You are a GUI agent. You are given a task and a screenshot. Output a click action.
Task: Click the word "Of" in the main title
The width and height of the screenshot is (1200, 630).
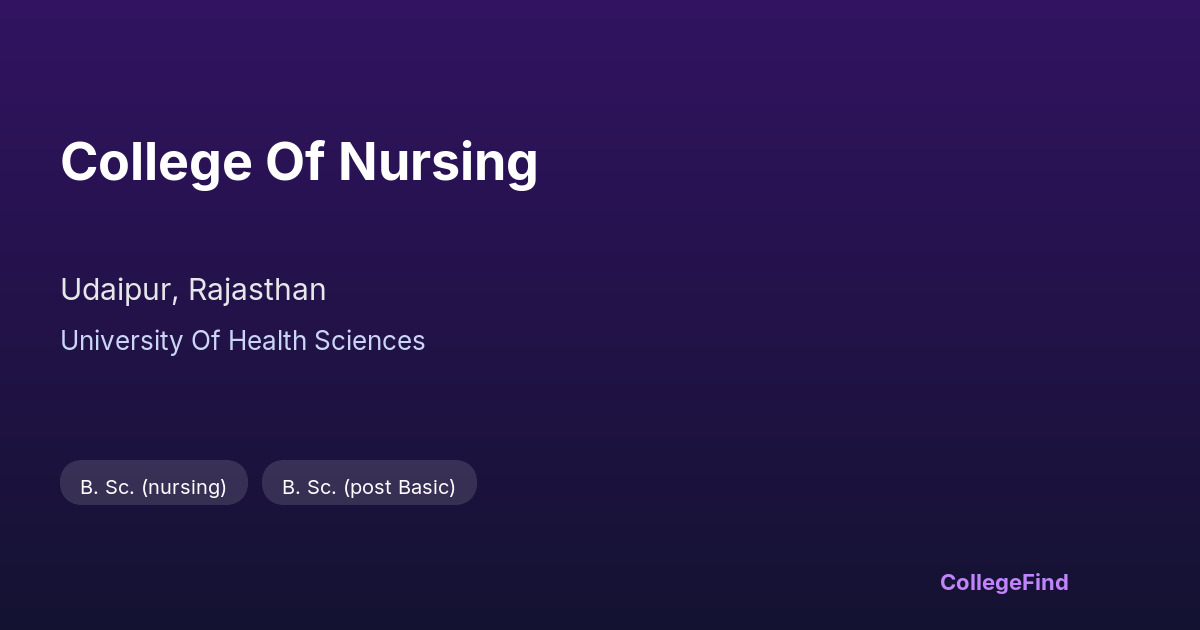pyautogui.click(x=294, y=162)
